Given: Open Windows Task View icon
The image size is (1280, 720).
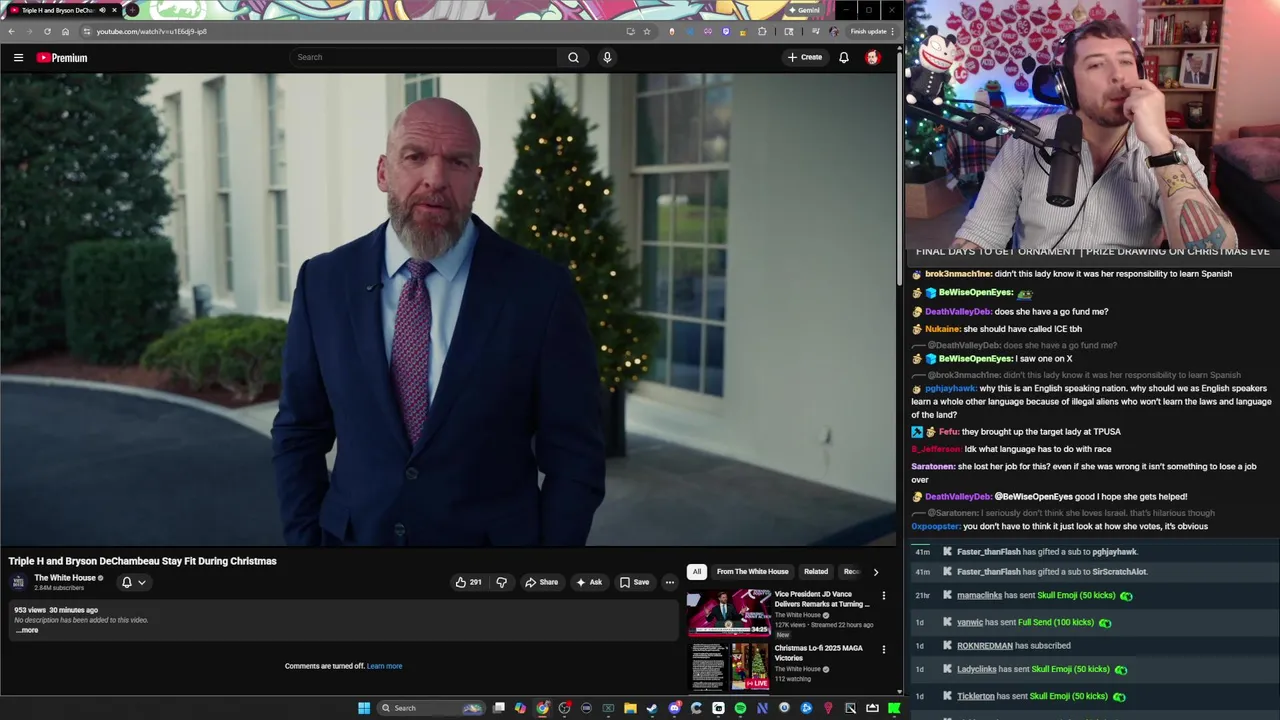Looking at the screenshot, I should pyautogui.click(x=499, y=708).
